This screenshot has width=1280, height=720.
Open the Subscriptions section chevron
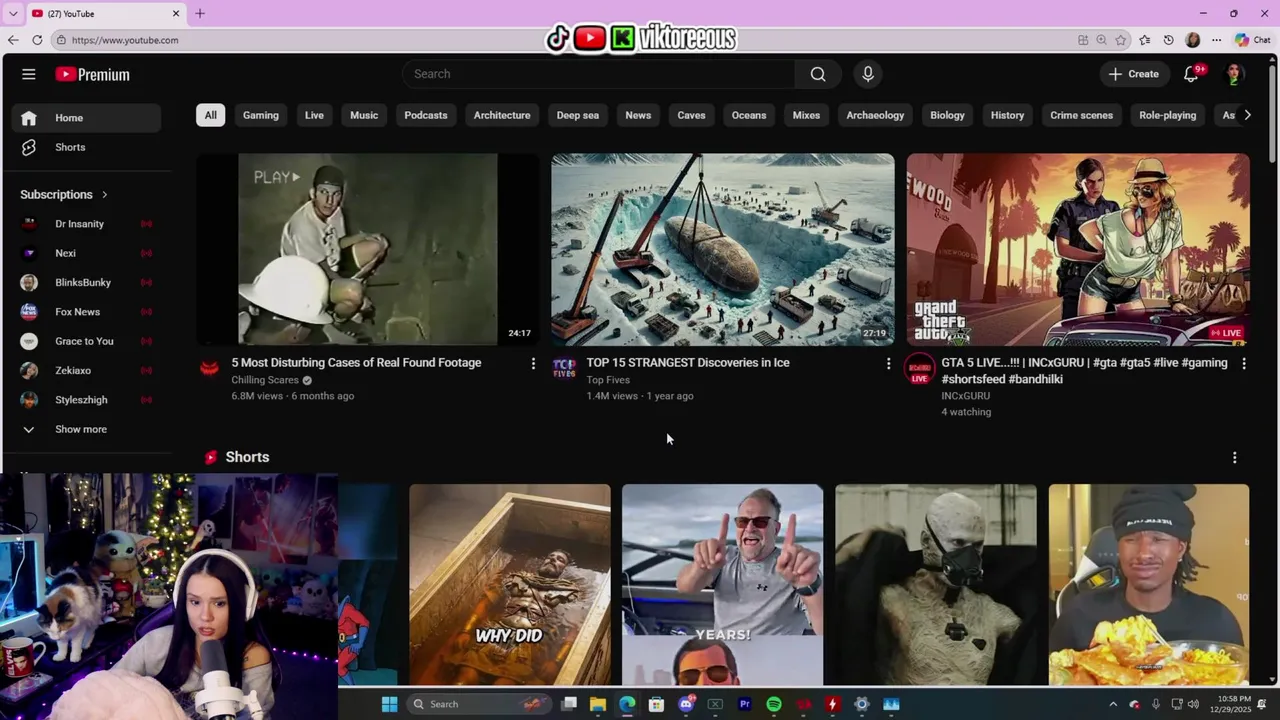(x=104, y=195)
